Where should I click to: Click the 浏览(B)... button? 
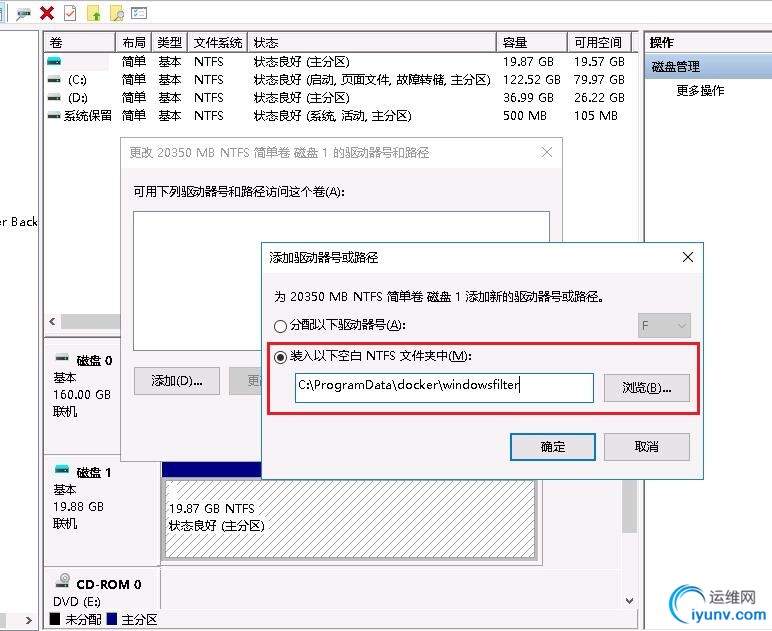[x=646, y=388]
